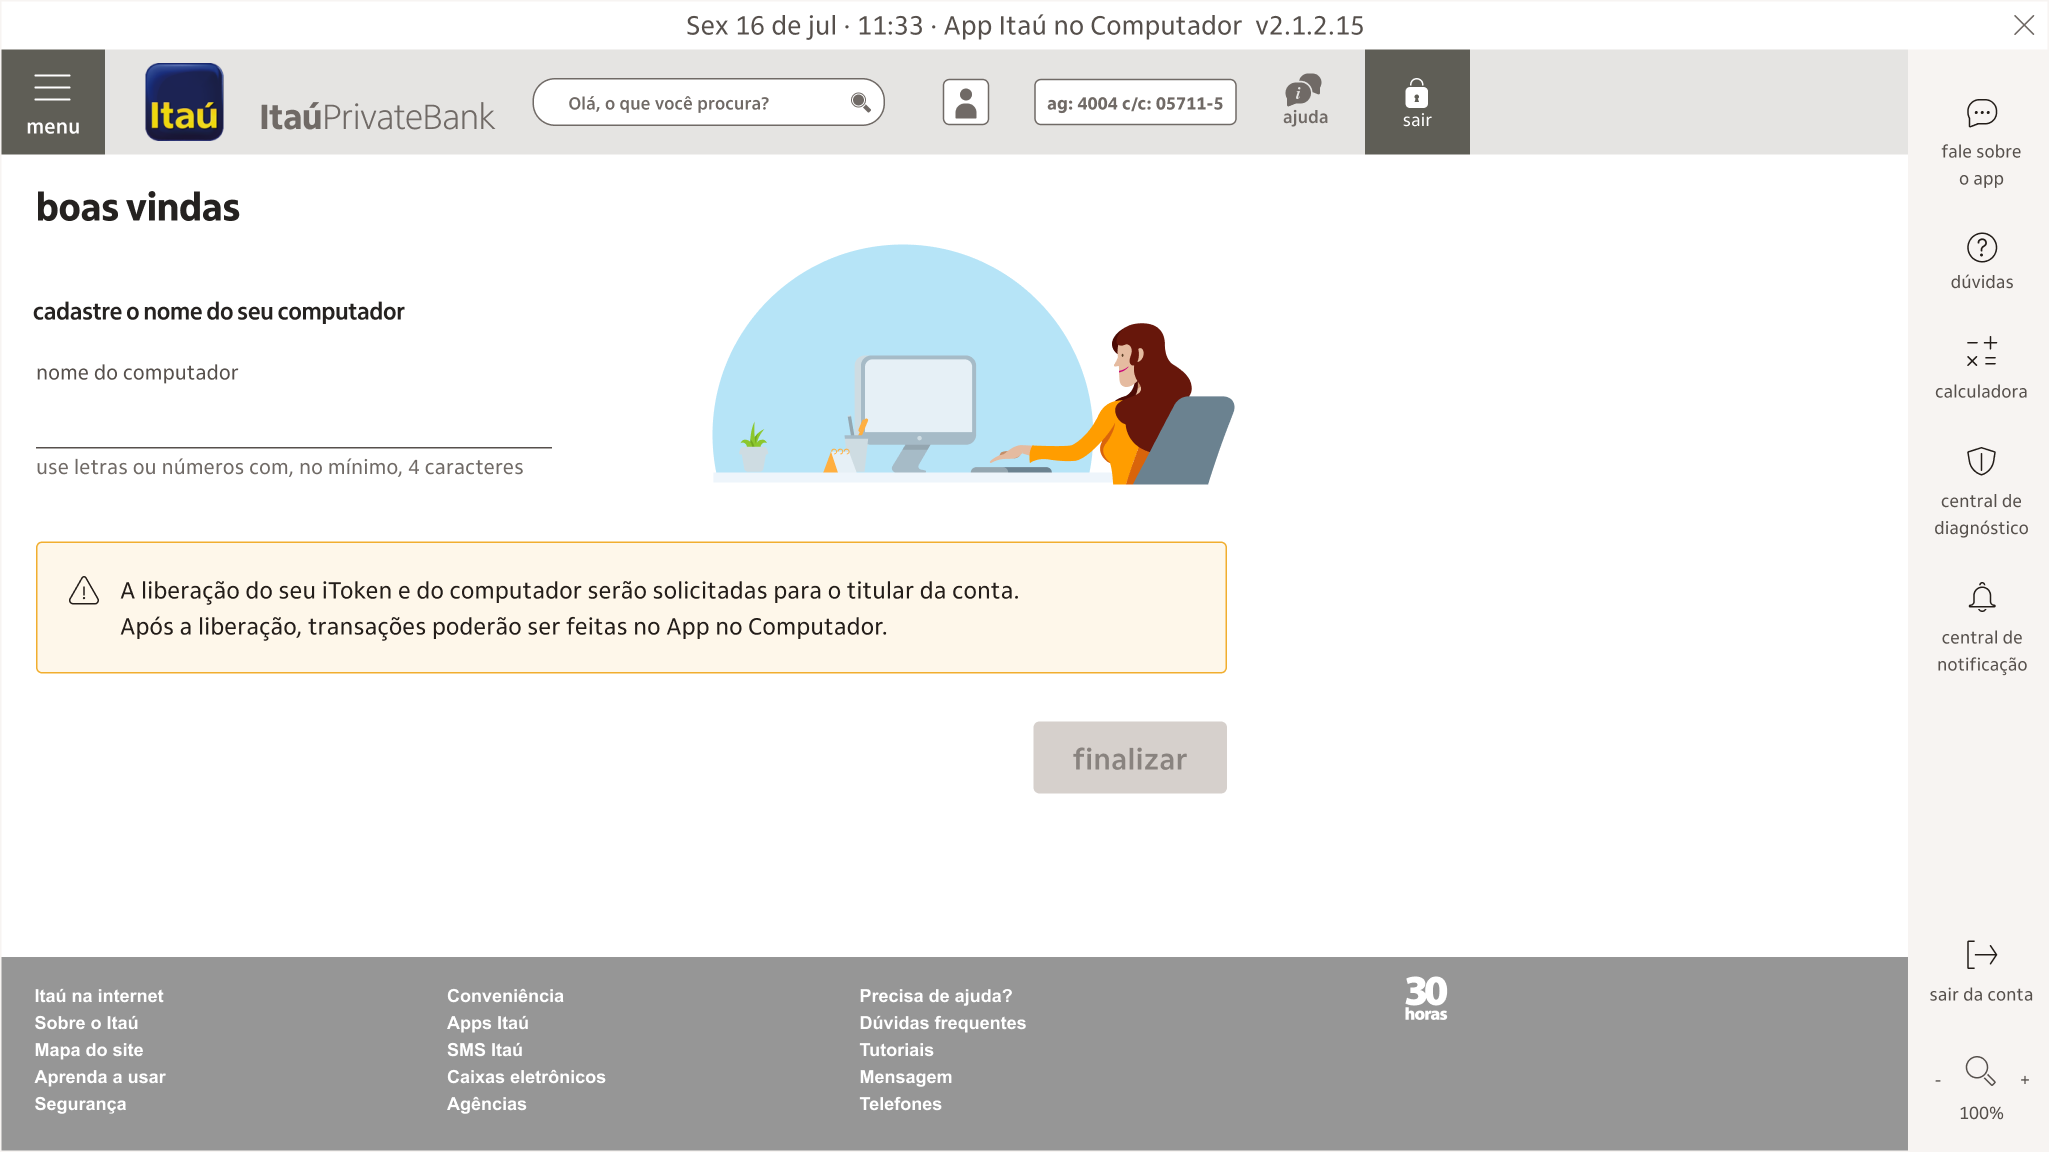Image resolution: width=2049 pixels, height=1152 pixels.
Task: Click the 100% zoom level text
Action: tap(1981, 1113)
